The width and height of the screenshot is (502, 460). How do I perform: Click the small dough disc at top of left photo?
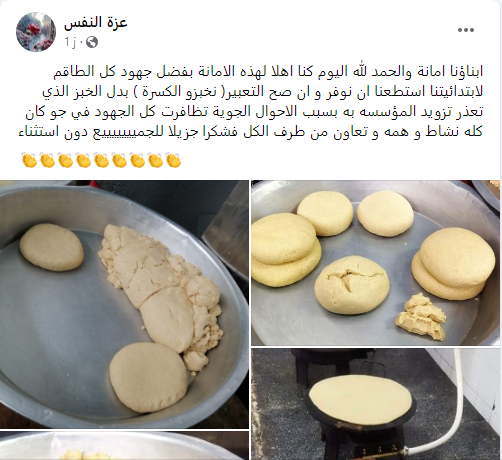pos(51,247)
